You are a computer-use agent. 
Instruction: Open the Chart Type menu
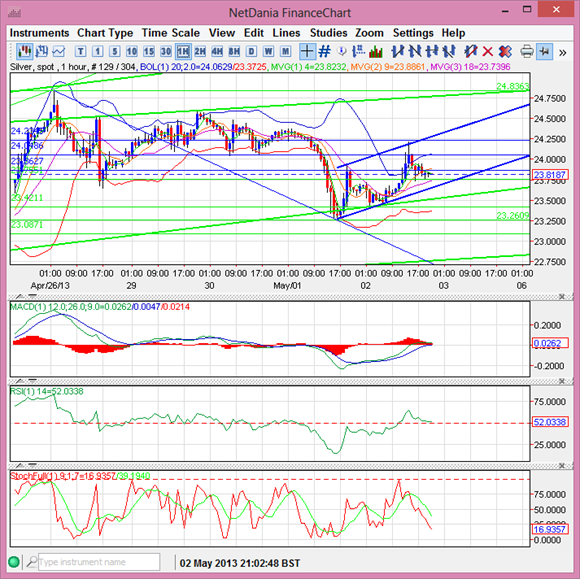[x=105, y=33]
